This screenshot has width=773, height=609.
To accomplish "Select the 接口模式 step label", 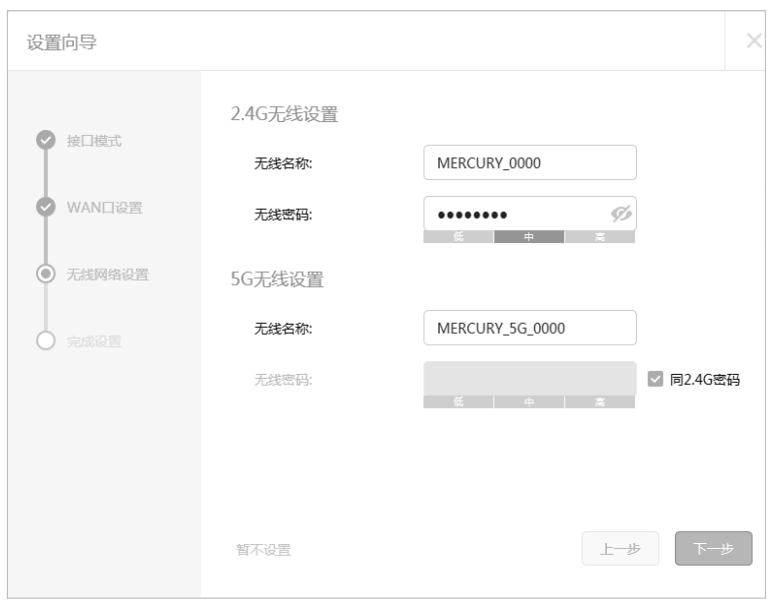I will 94,141.
